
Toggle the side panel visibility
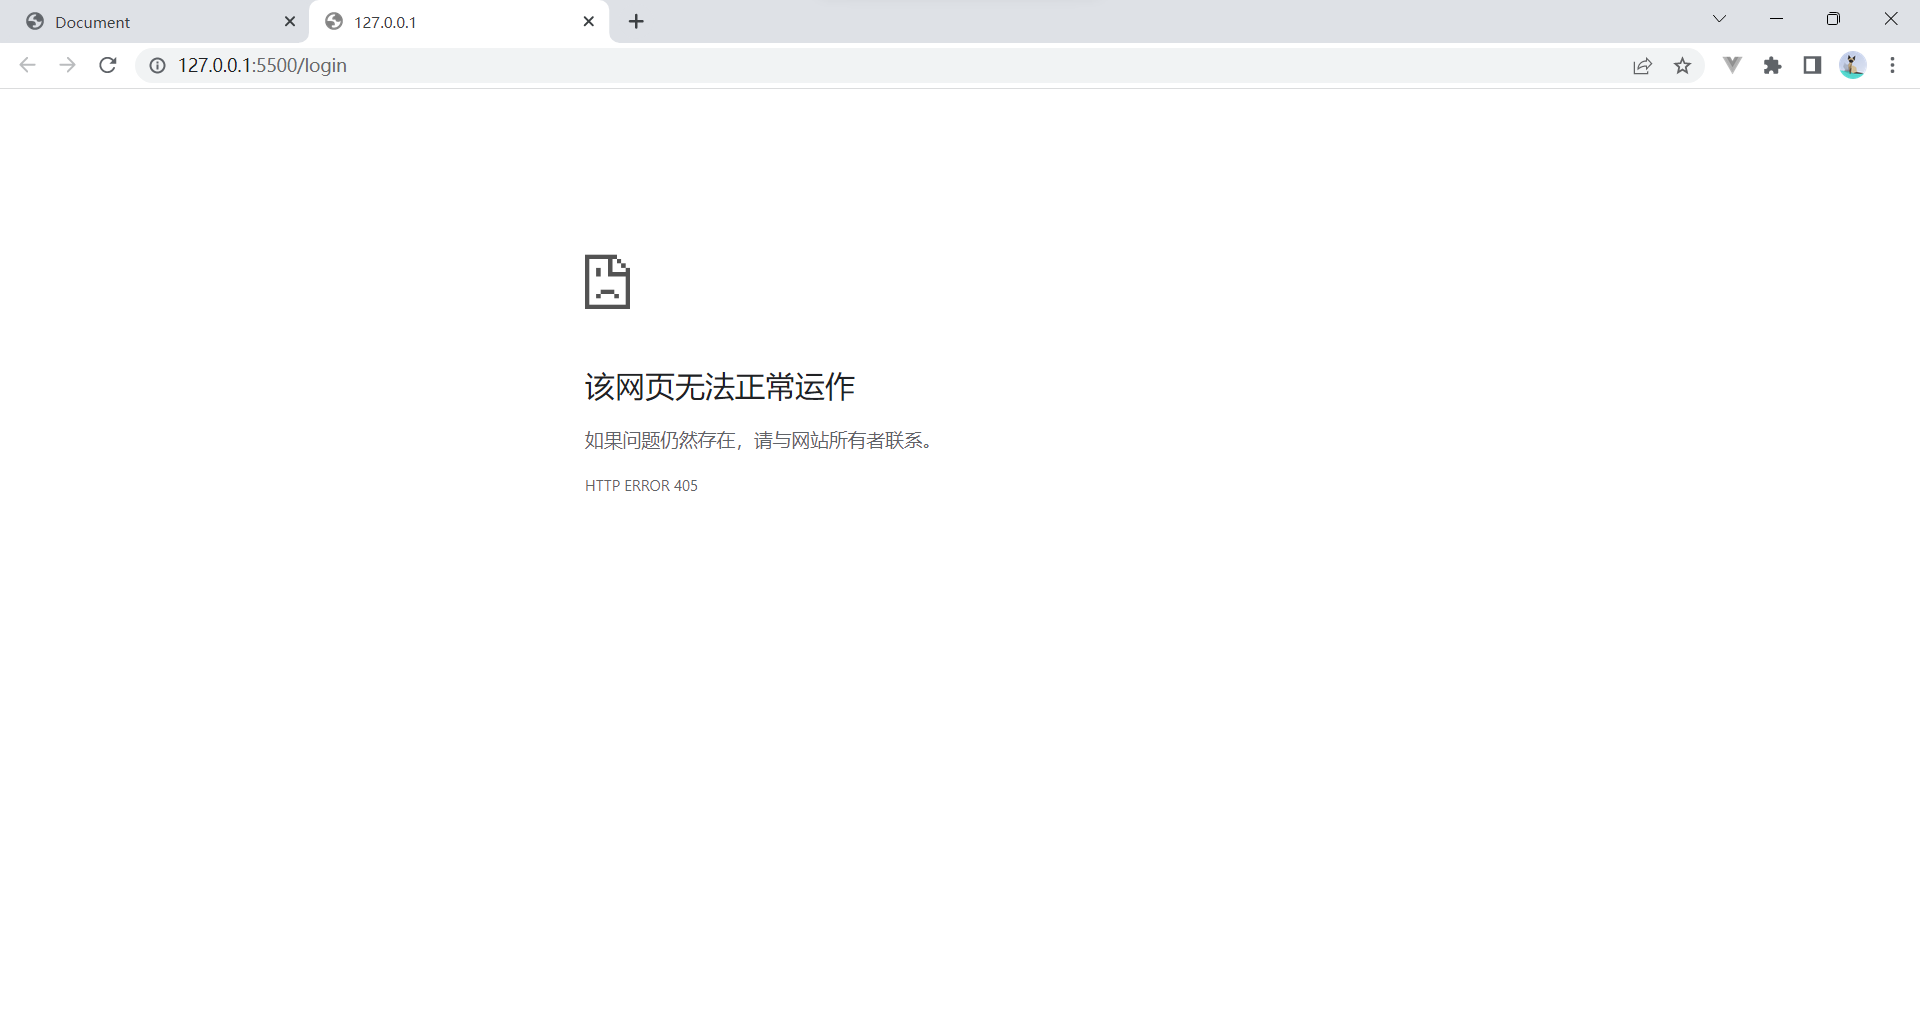tap(1813, 65)
